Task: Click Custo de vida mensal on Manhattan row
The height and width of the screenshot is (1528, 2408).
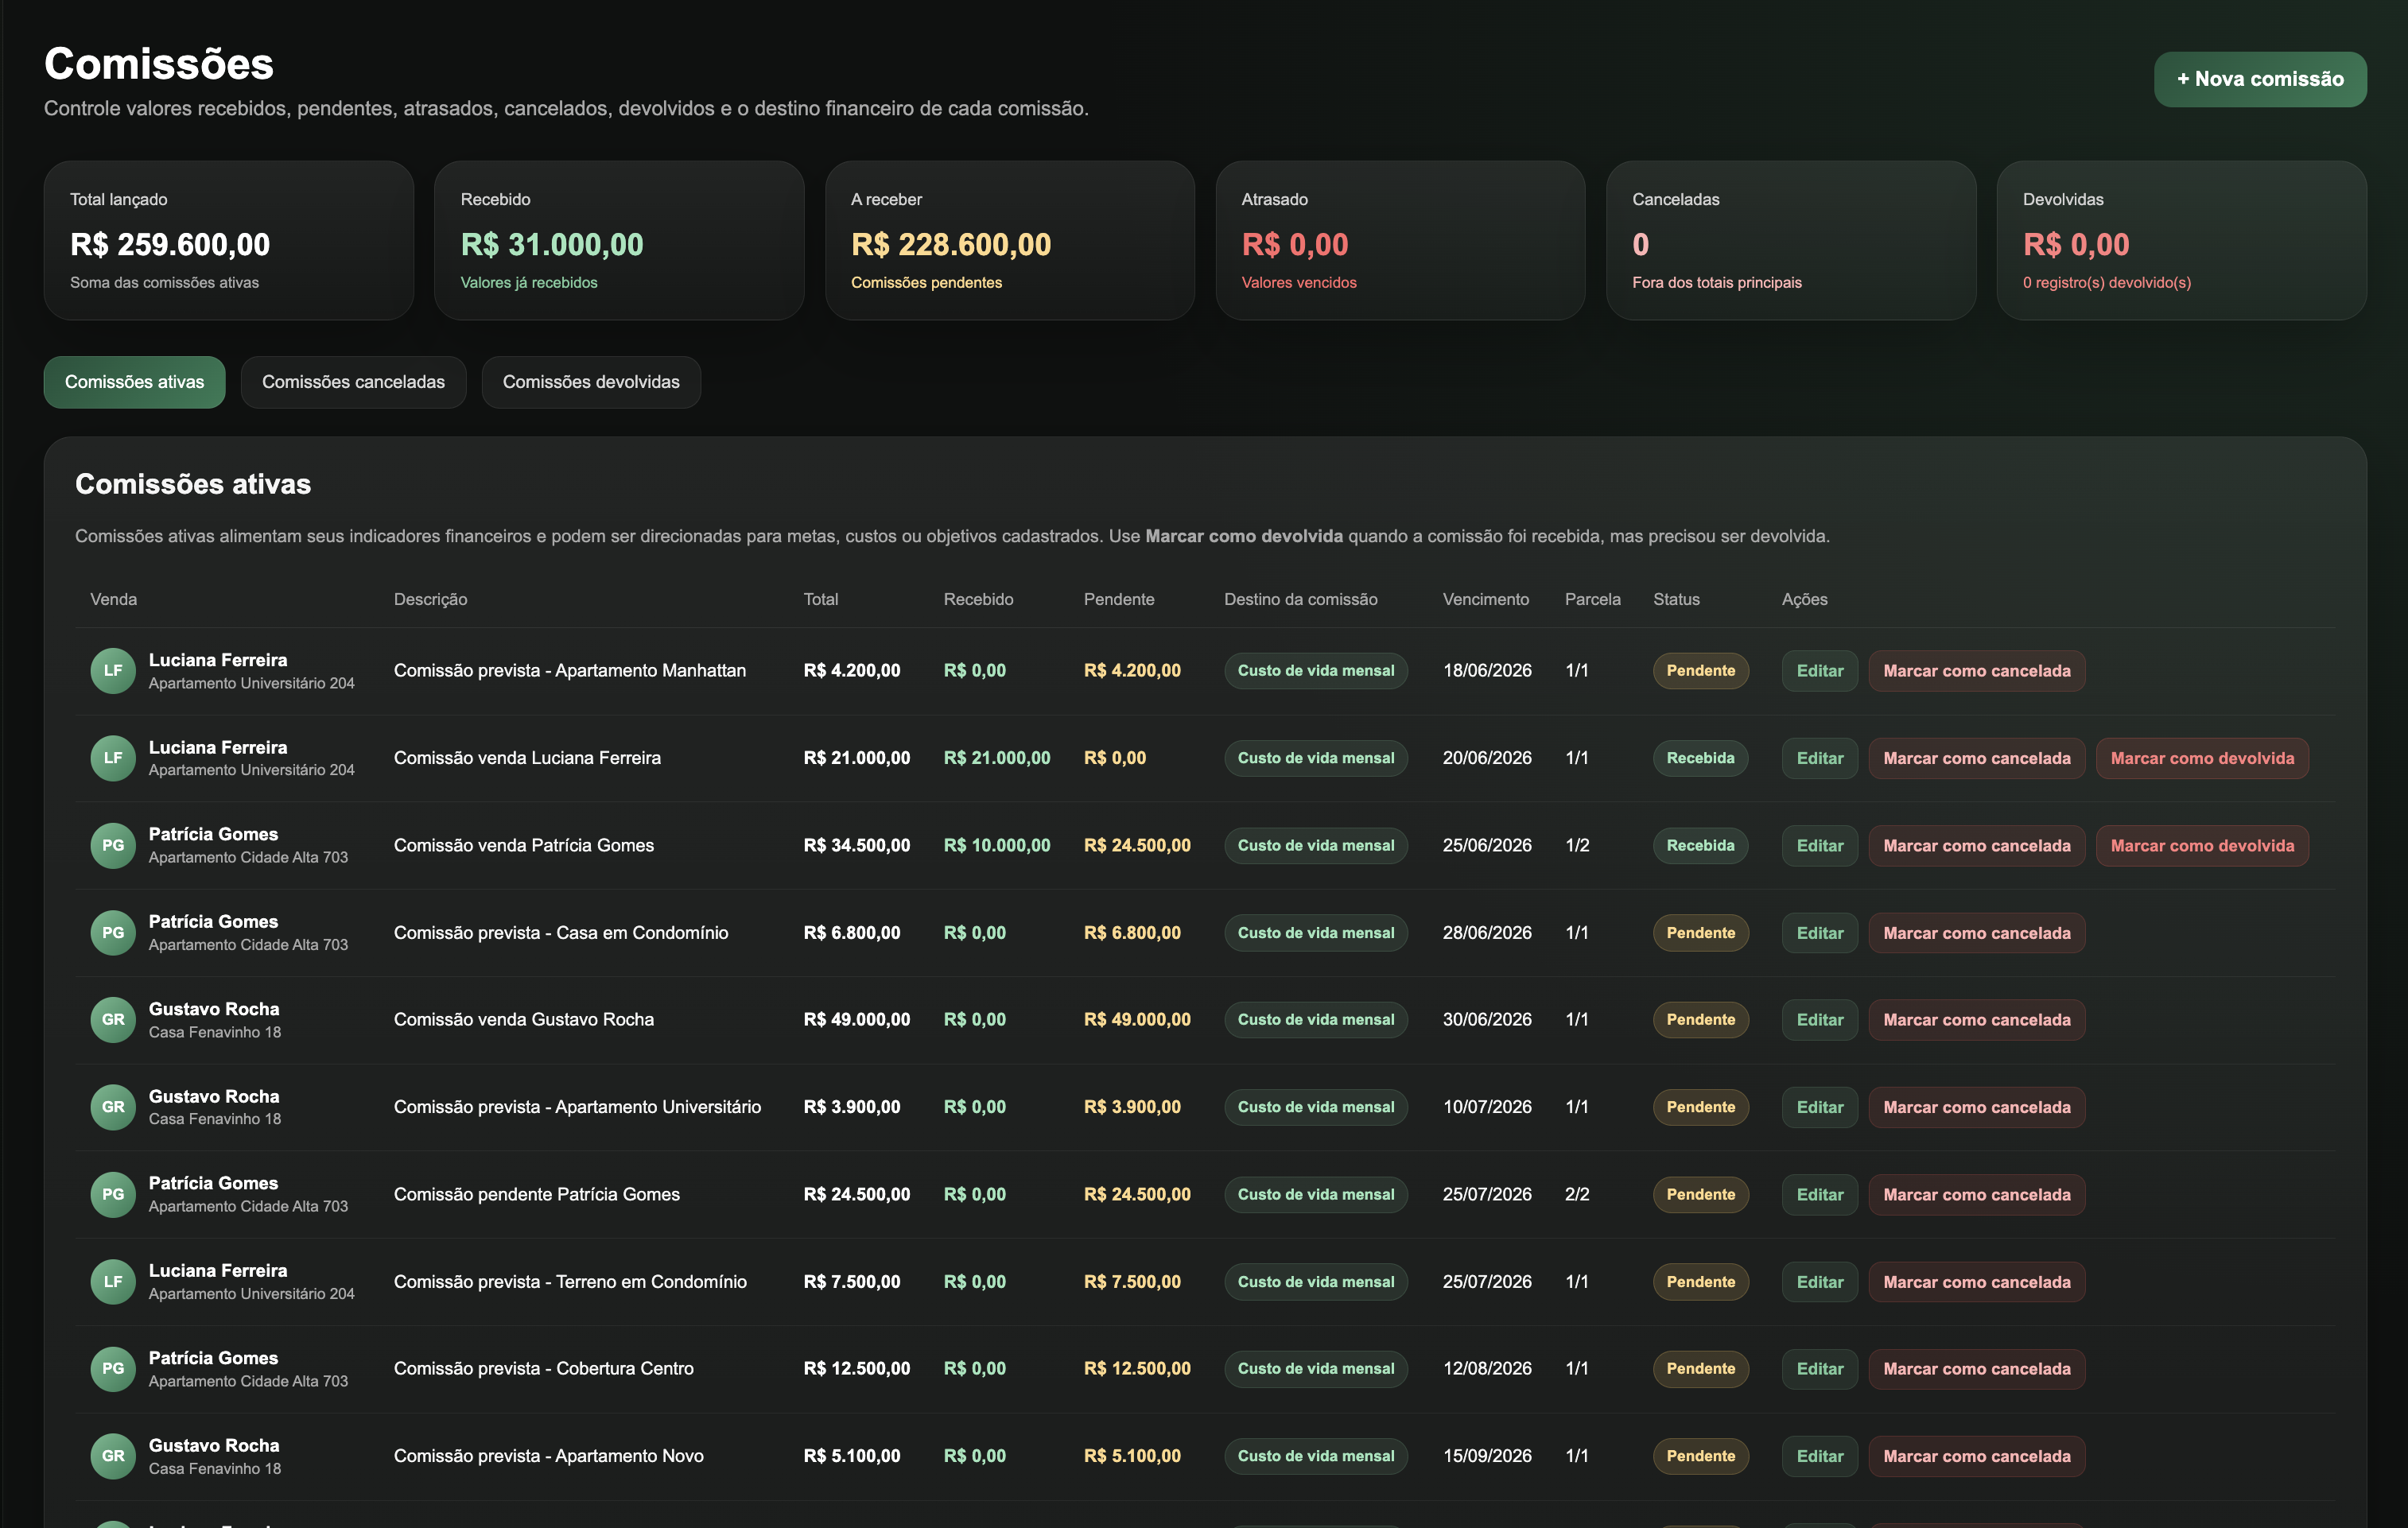Action: coord(1315,671)
